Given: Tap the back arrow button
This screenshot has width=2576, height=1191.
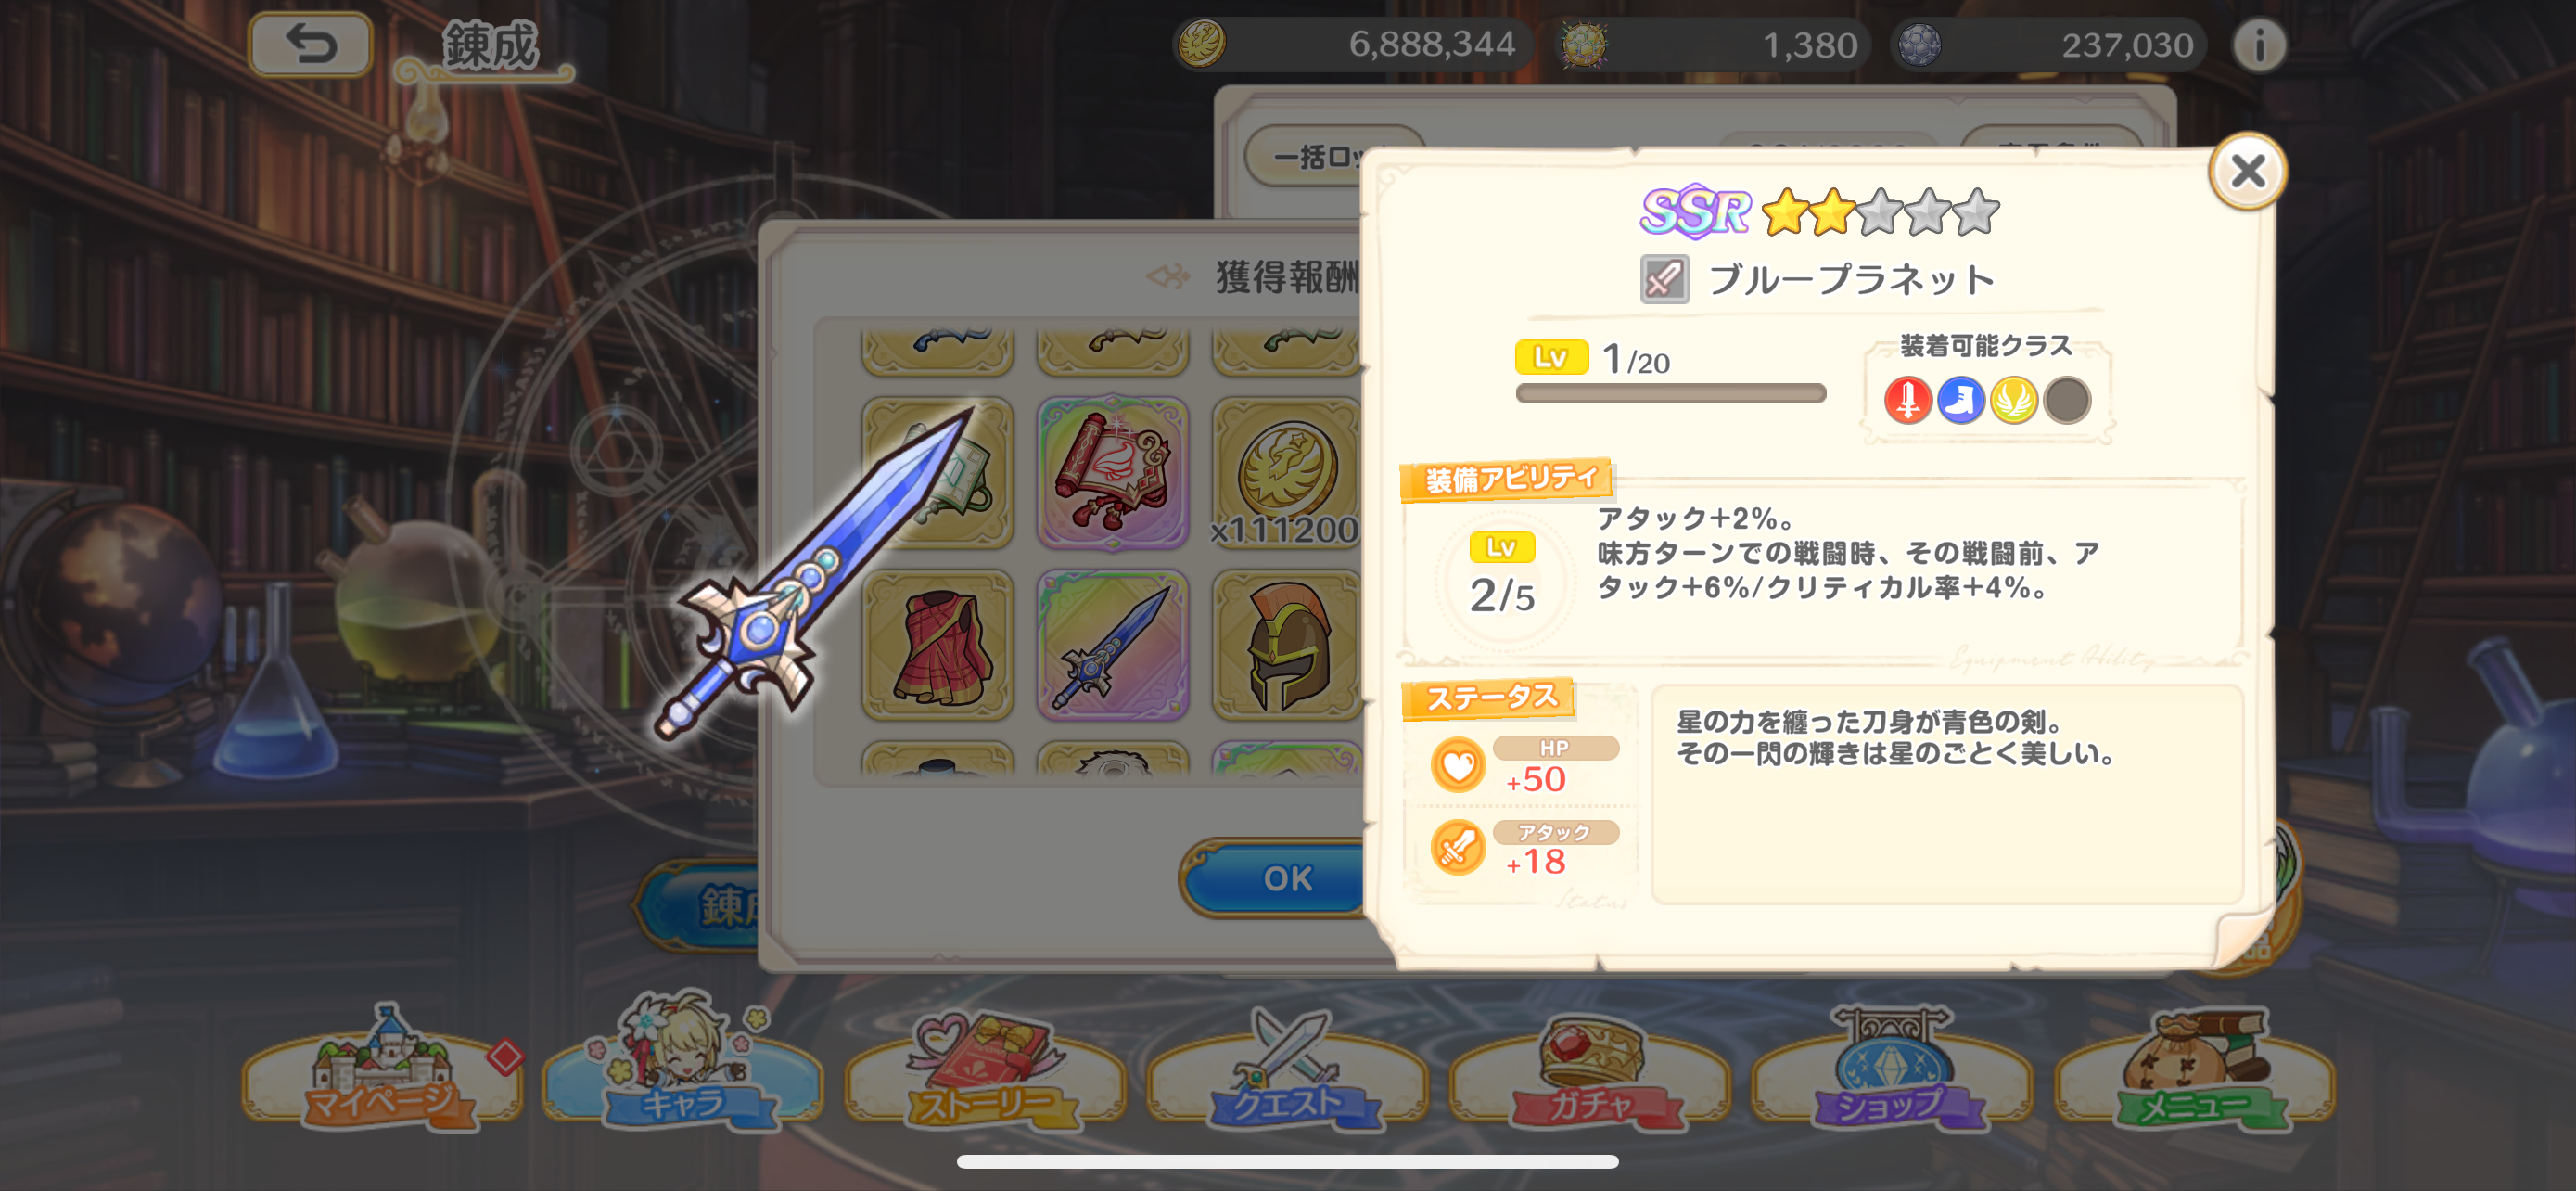Looking at the screenshot, I should tap(310, 45).
